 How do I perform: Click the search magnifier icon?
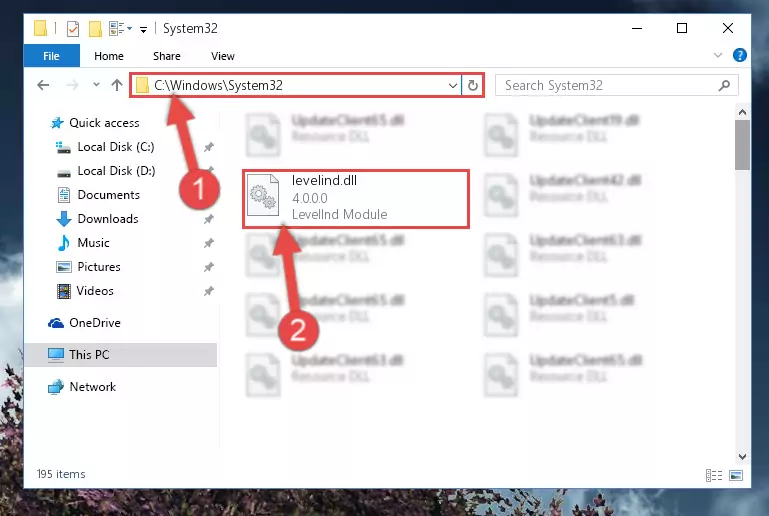724,85
